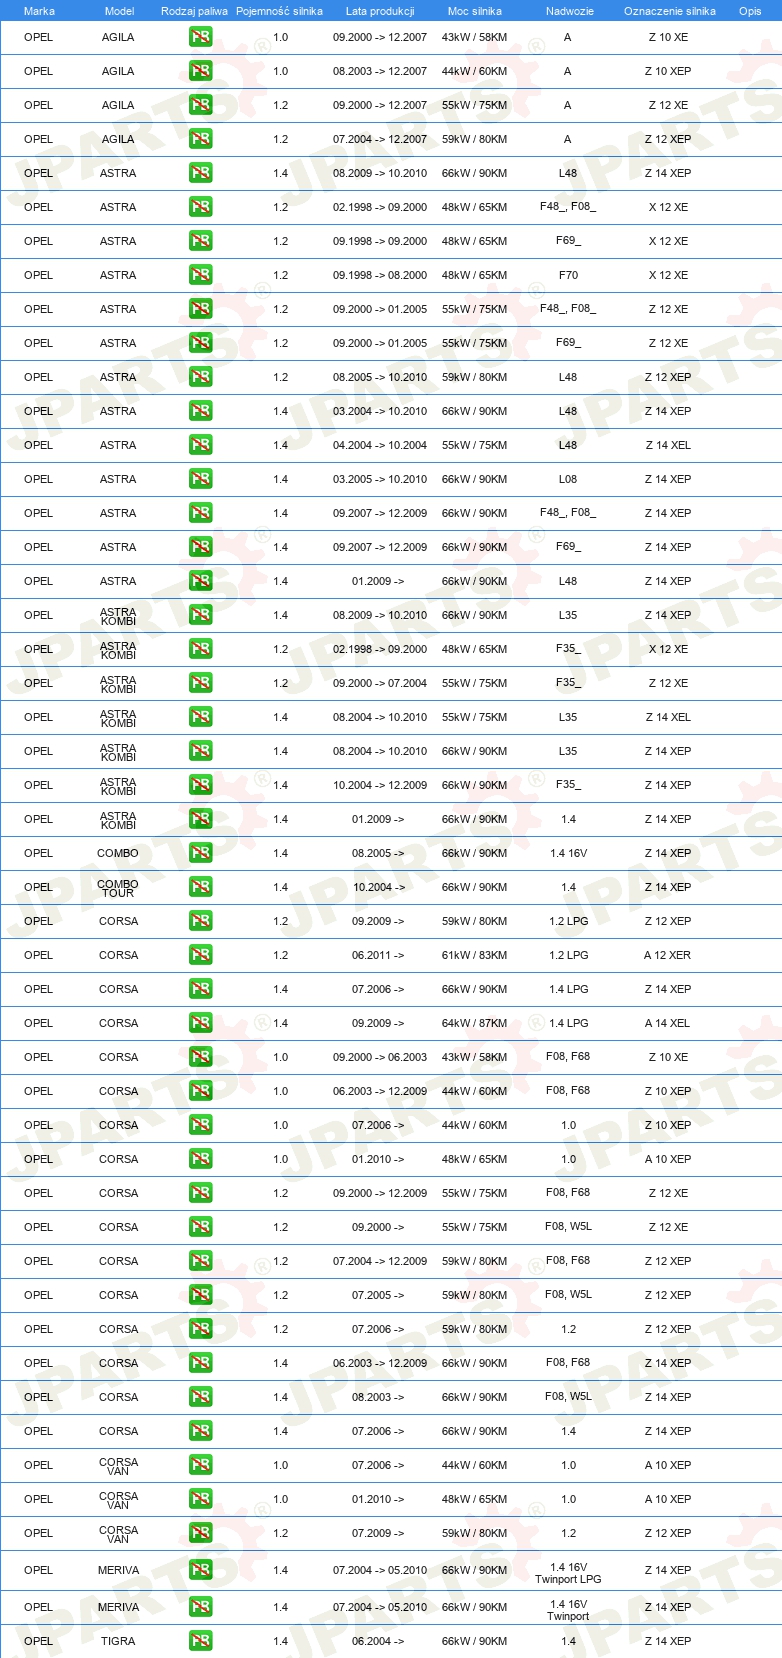Click the fuel icon in the COMBO 08.2005 row
The height and width of the screenshot is (1658, 782).
[200, 853]
